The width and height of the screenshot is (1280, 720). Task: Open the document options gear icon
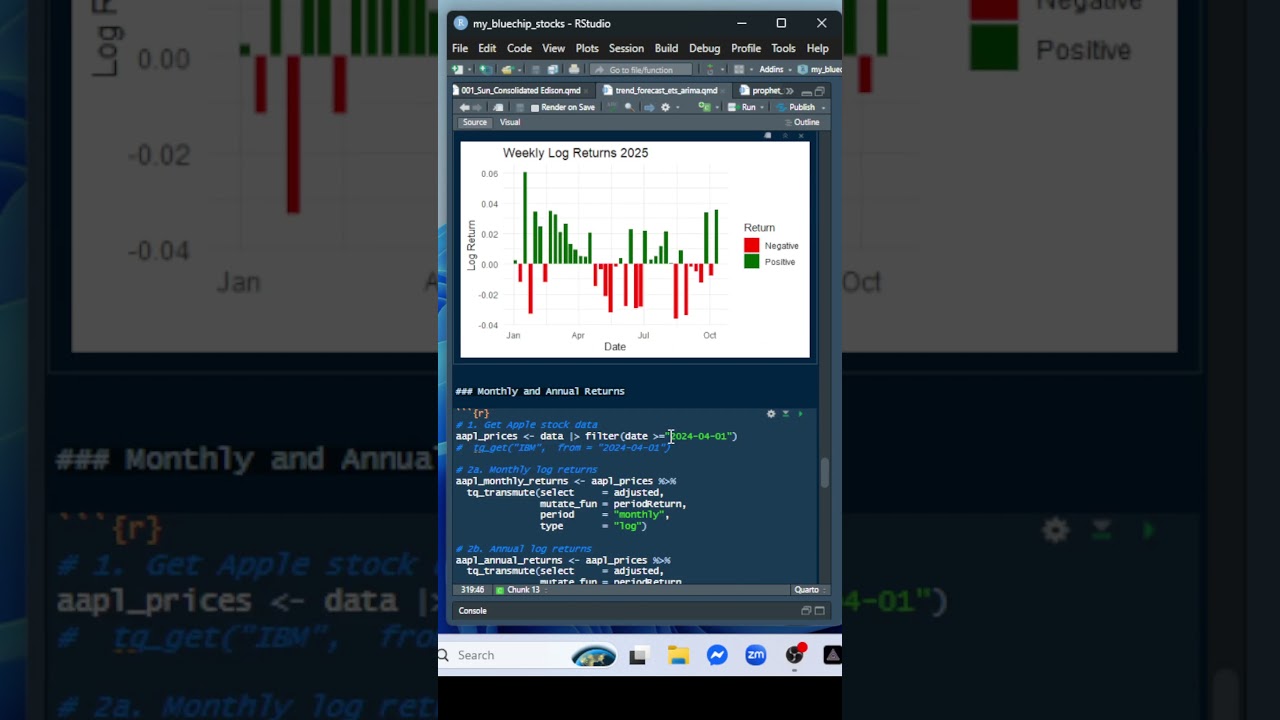coord(665,107)
